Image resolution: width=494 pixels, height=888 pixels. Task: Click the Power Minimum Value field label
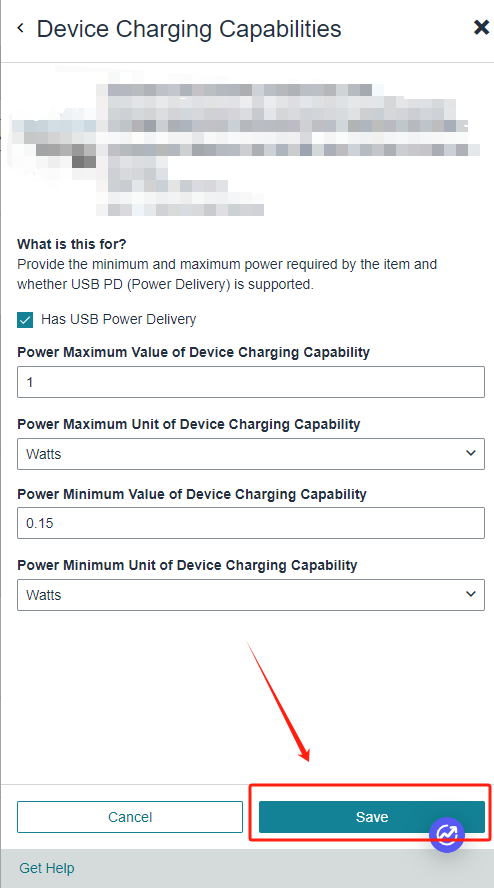point(192,494)
